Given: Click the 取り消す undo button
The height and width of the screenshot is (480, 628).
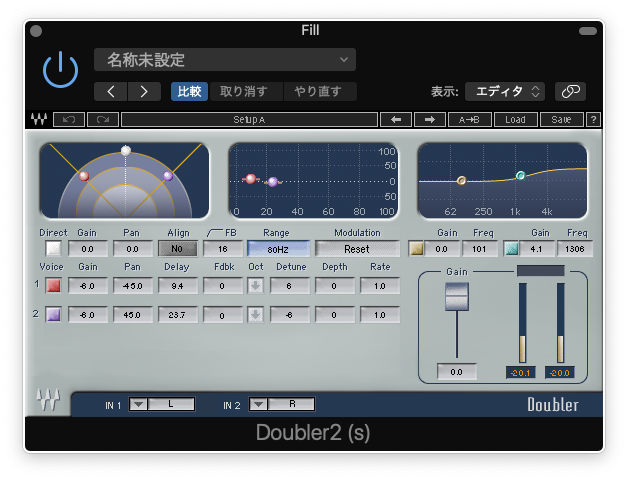Looking at the screenshot, I should [x=246, y=92].
